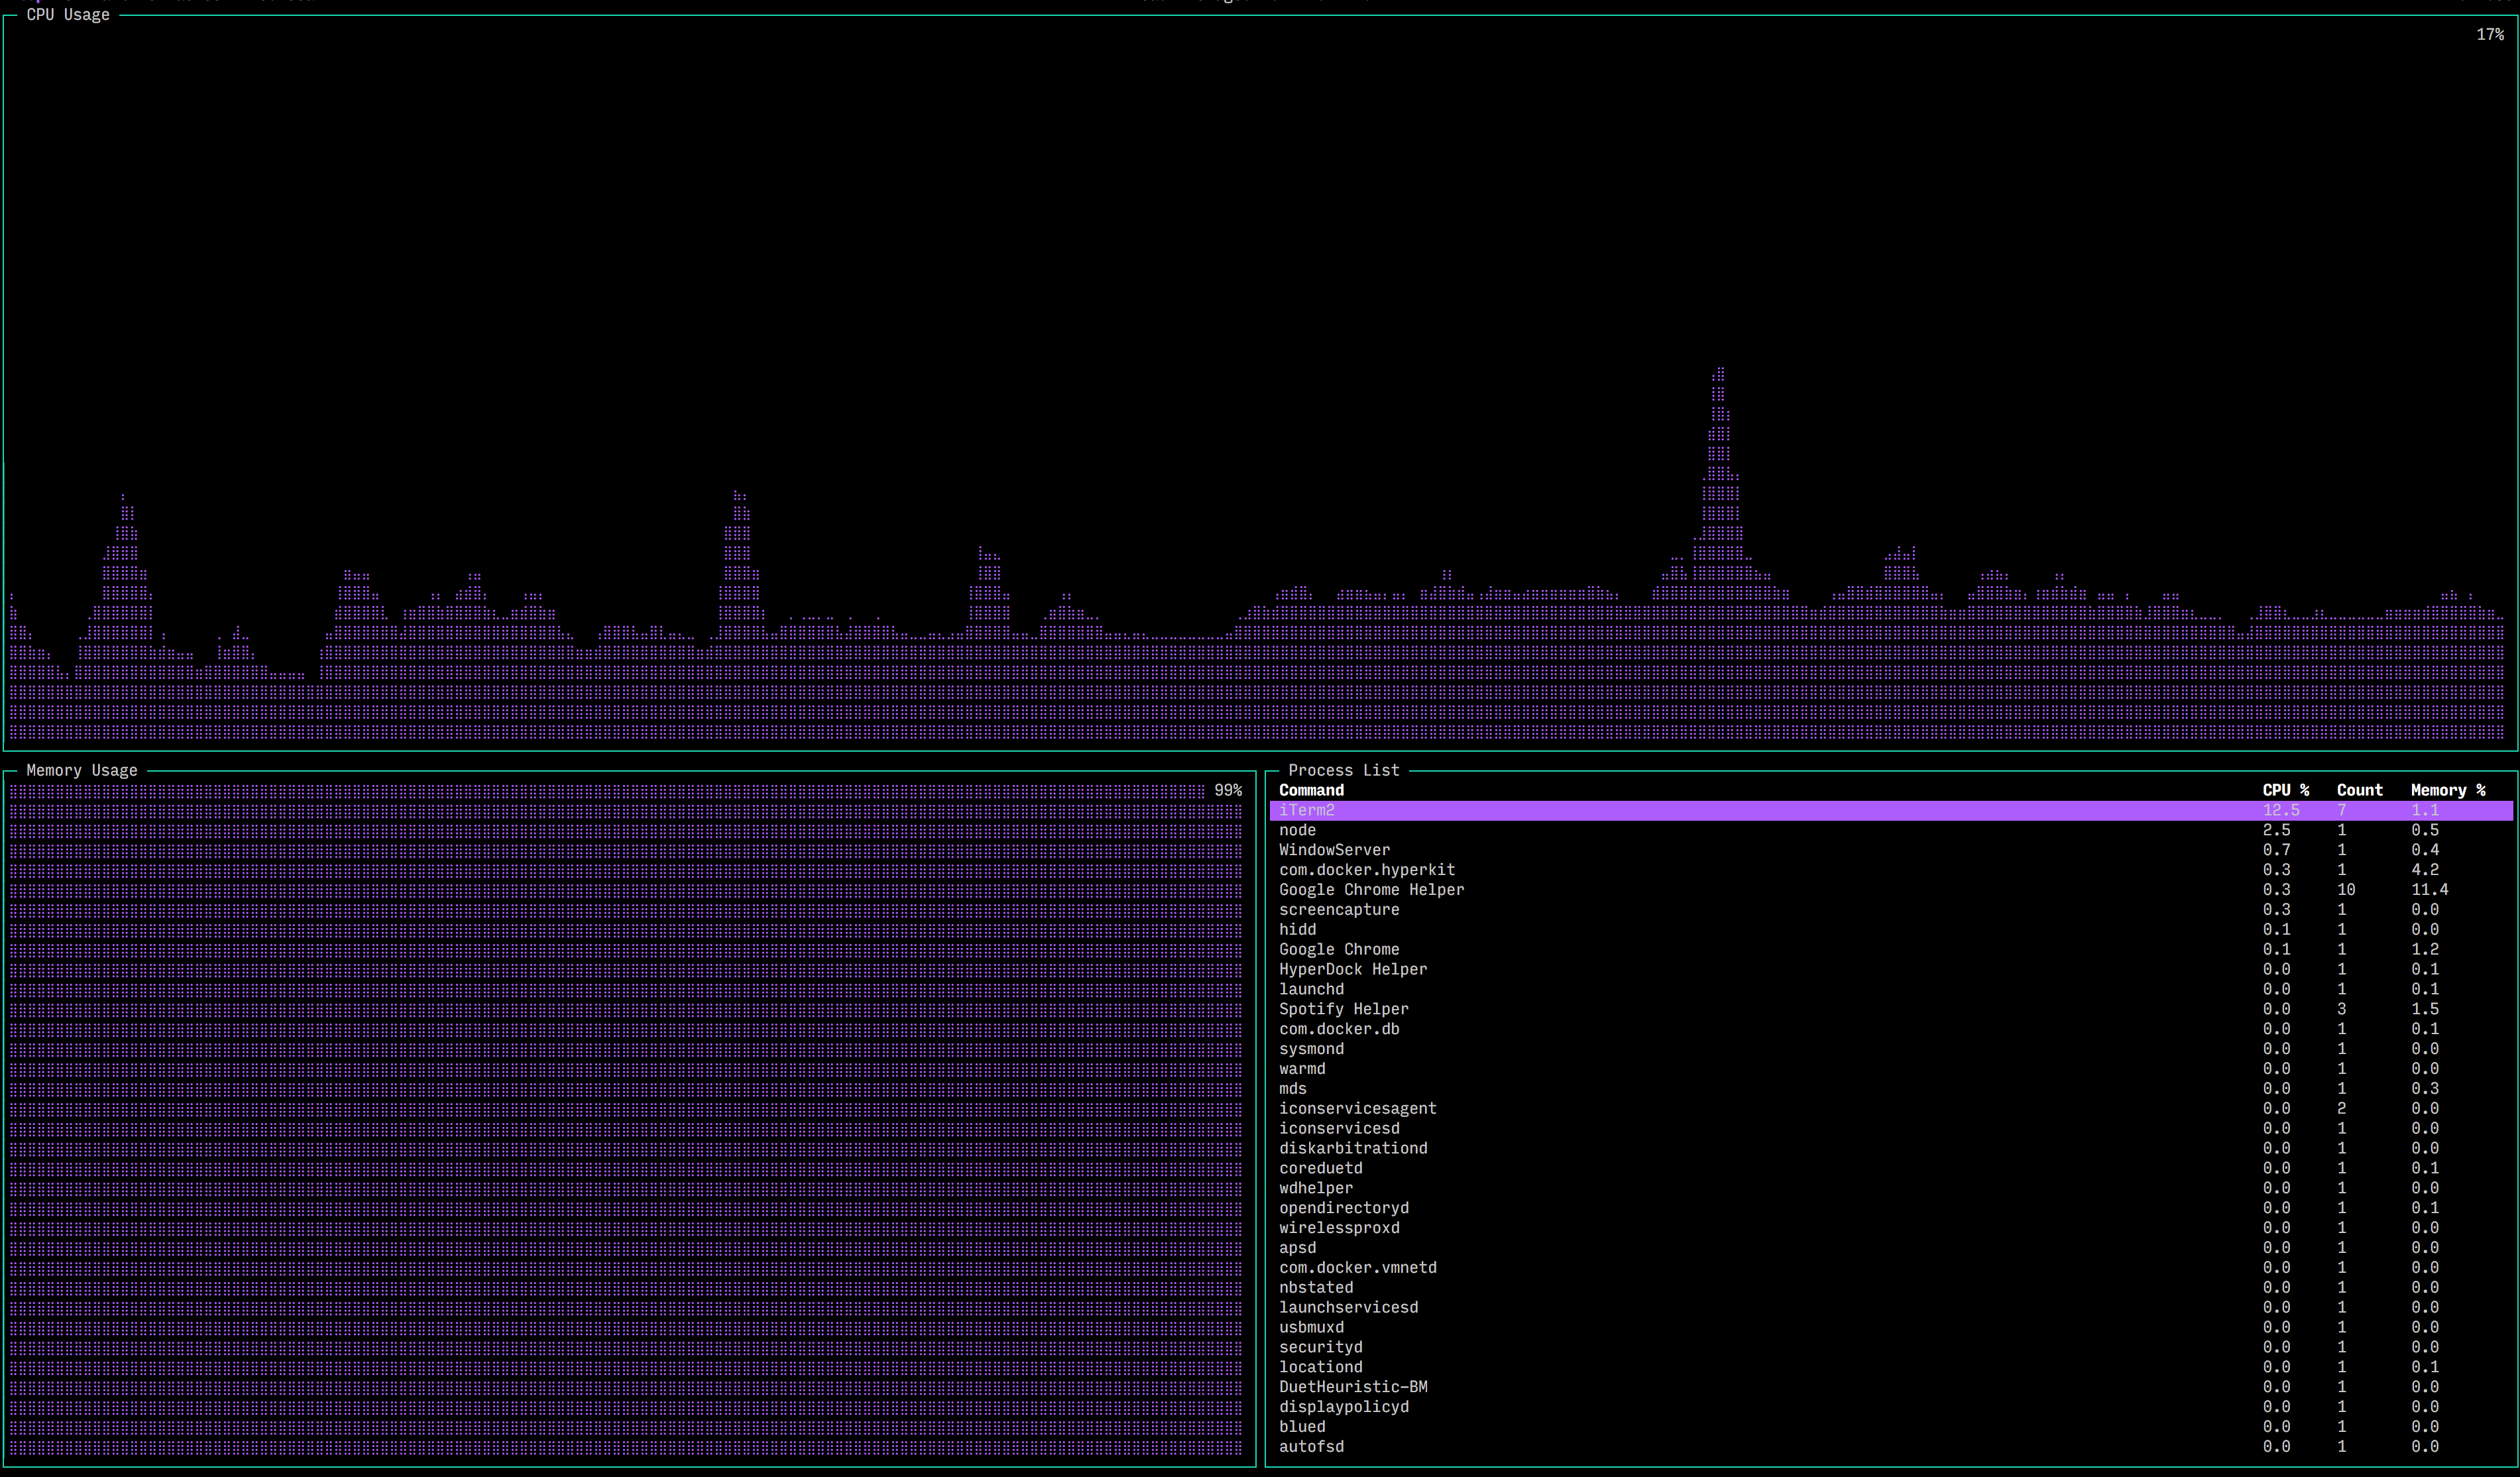Viewport: 2520px width, 1477px height.
Task: Select the displaypolicyd process
Action: (x=1891, y=1407)
